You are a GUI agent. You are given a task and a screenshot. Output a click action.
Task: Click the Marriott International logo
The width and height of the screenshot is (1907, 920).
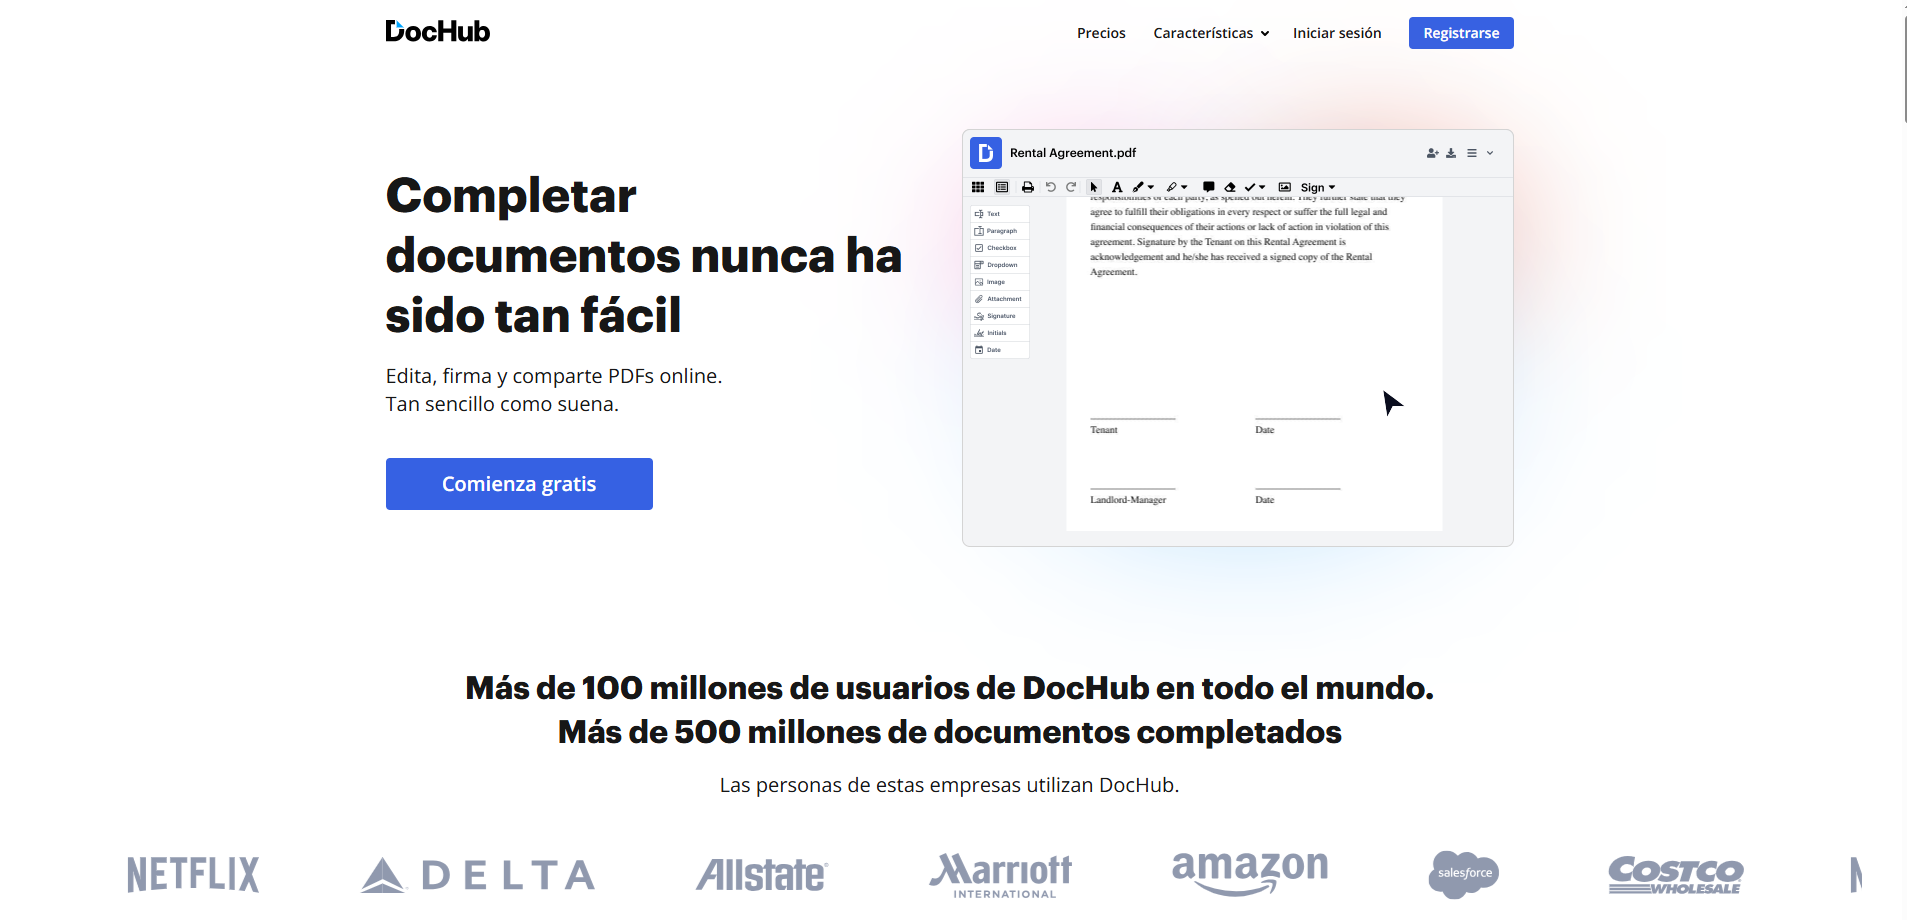tap(1001, 876)
